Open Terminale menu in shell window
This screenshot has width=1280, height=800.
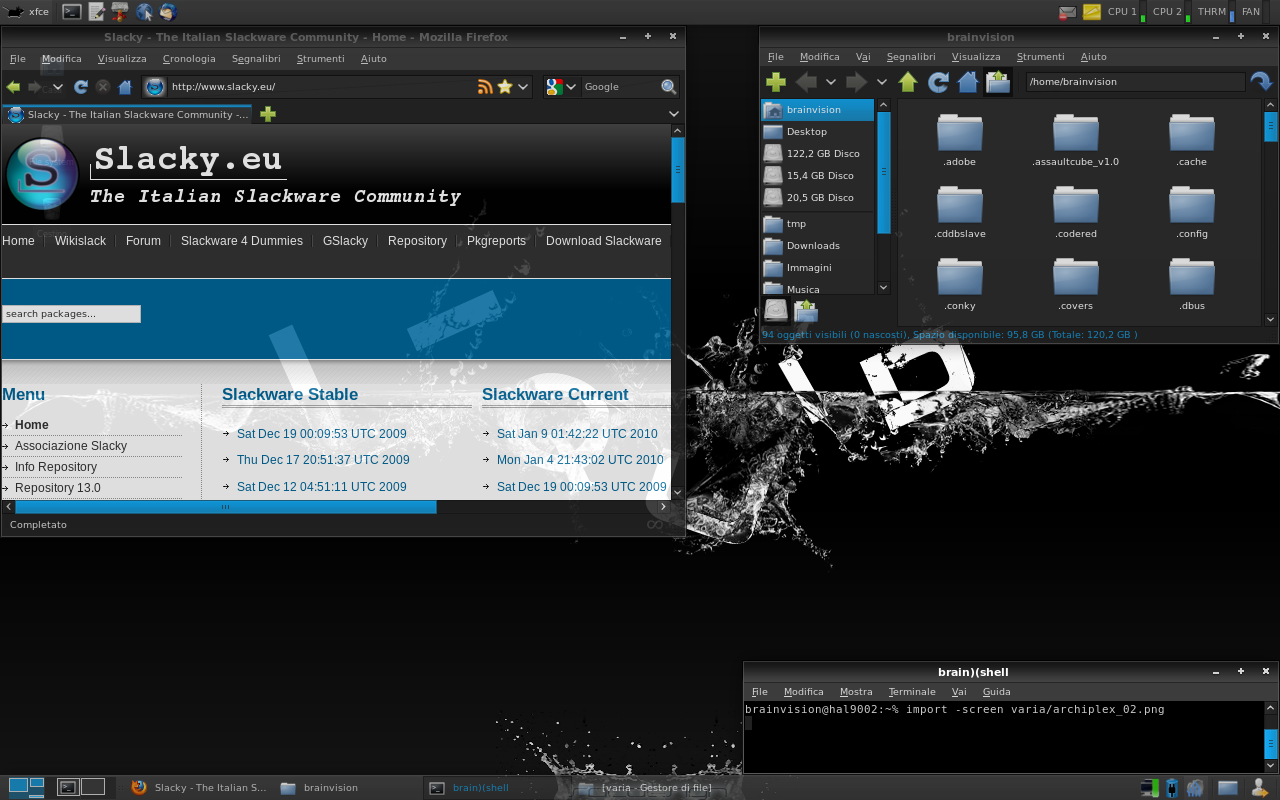point(912,692)
